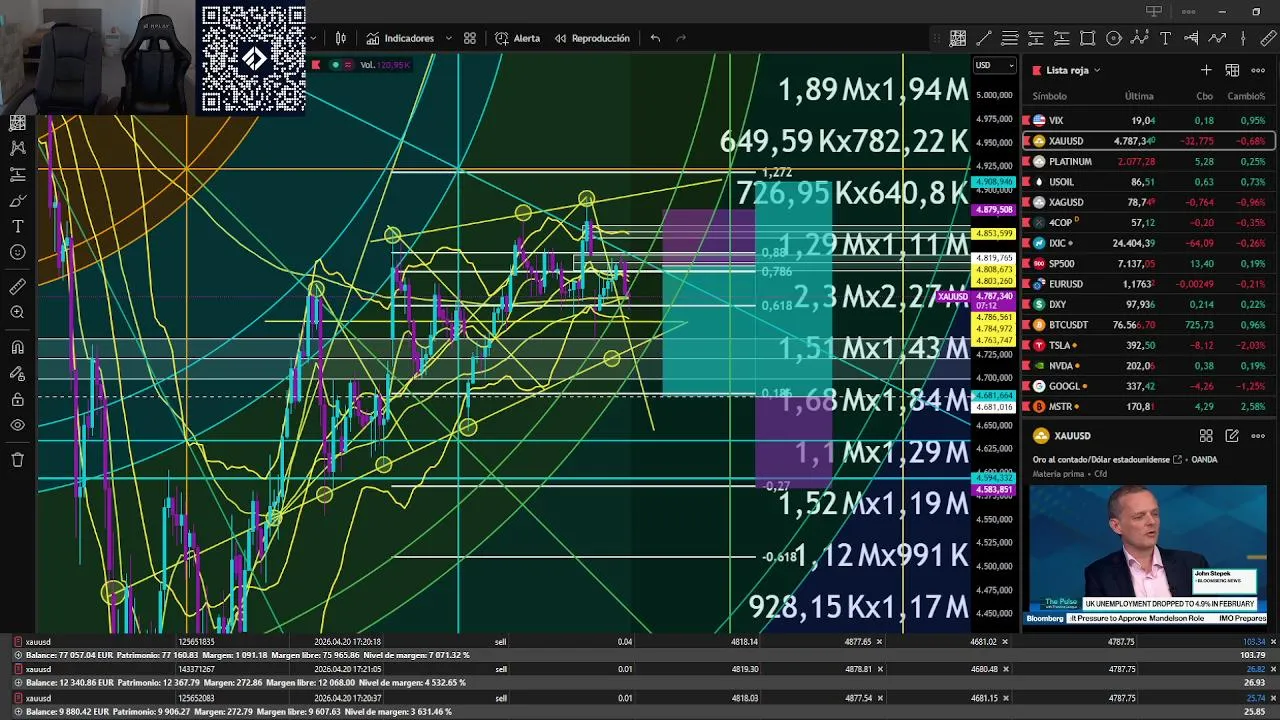
Task: Select the ruler measure tool in top bar
Action: tap(1269, 38)
